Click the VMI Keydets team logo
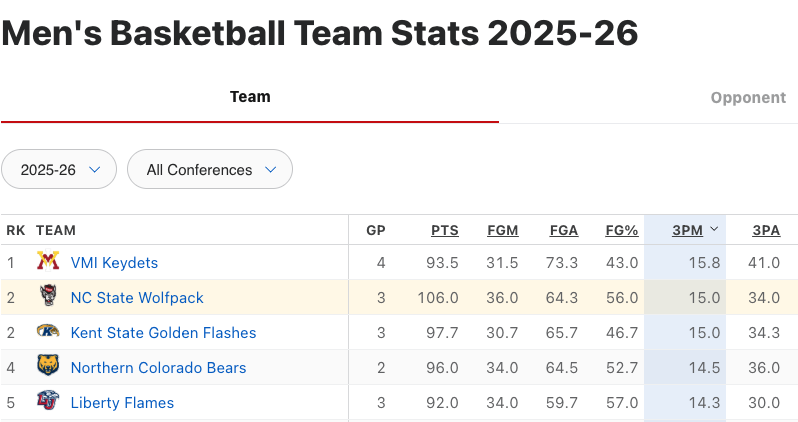 [x=48, y=263]
